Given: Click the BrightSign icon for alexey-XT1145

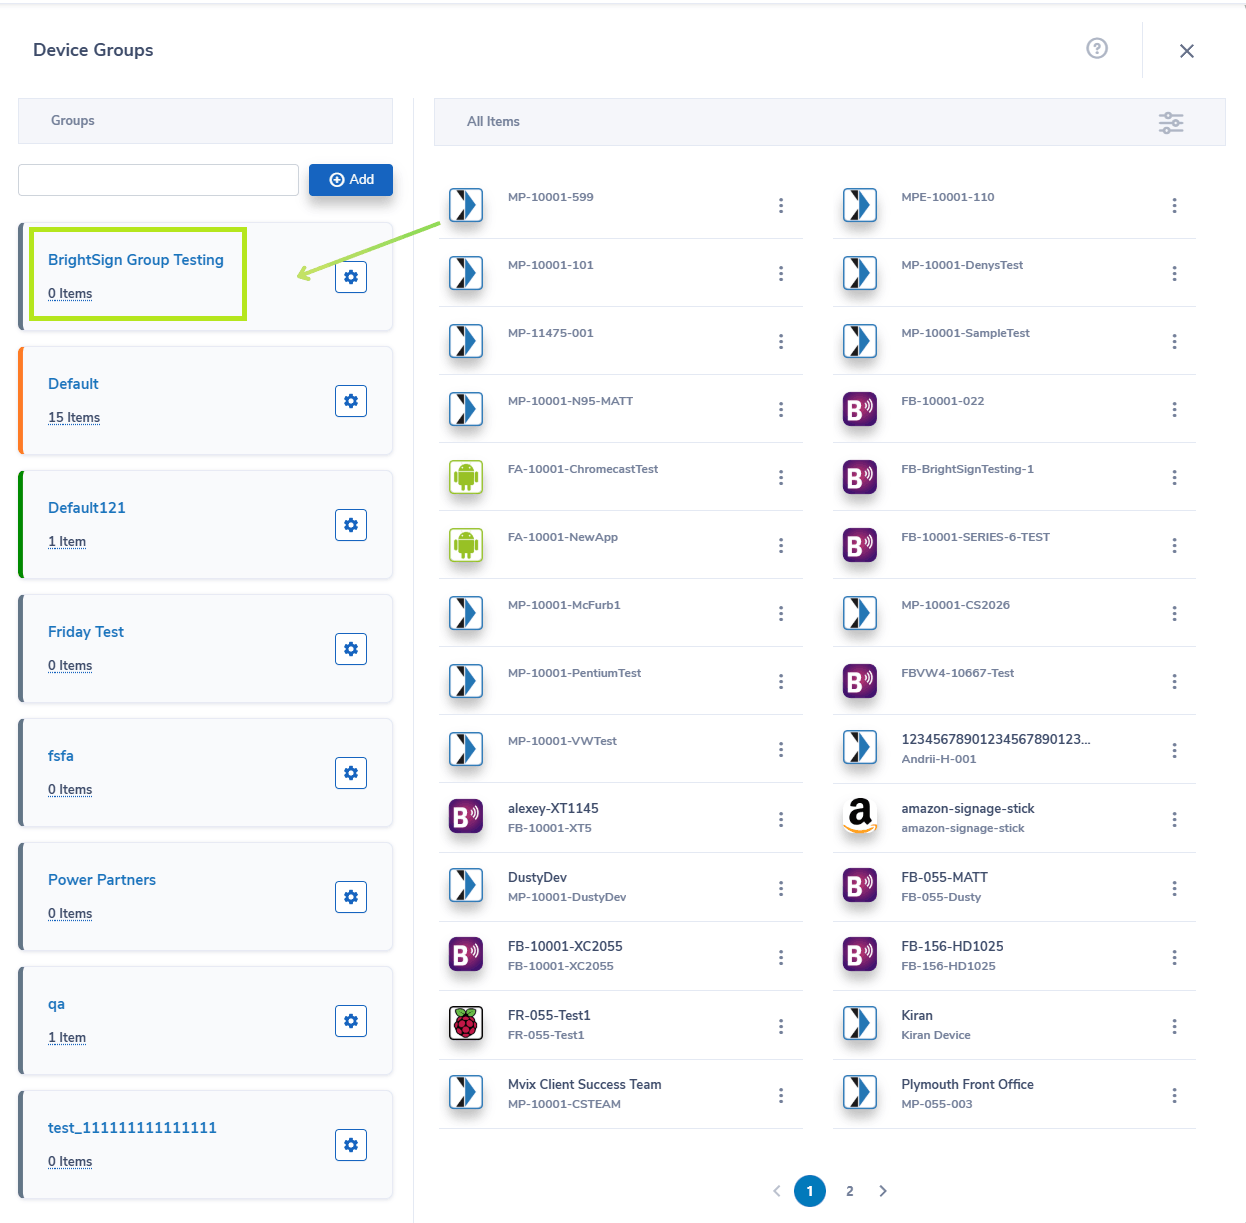Looking at the screenshot, I should coord(466,817).
